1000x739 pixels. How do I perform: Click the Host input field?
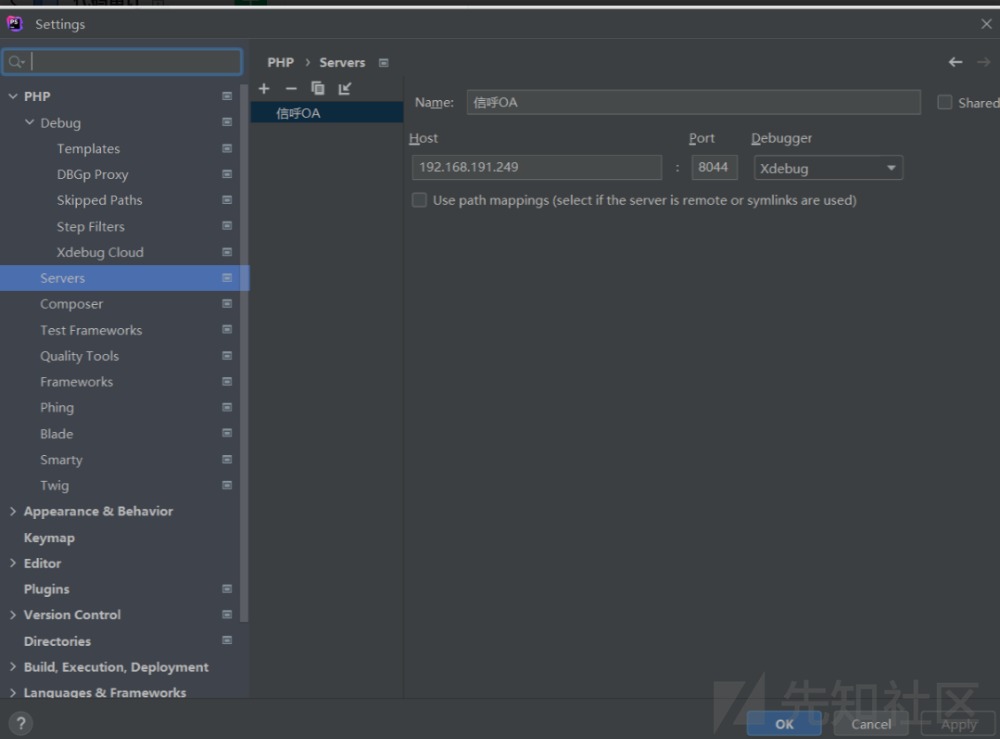point(536,168)
